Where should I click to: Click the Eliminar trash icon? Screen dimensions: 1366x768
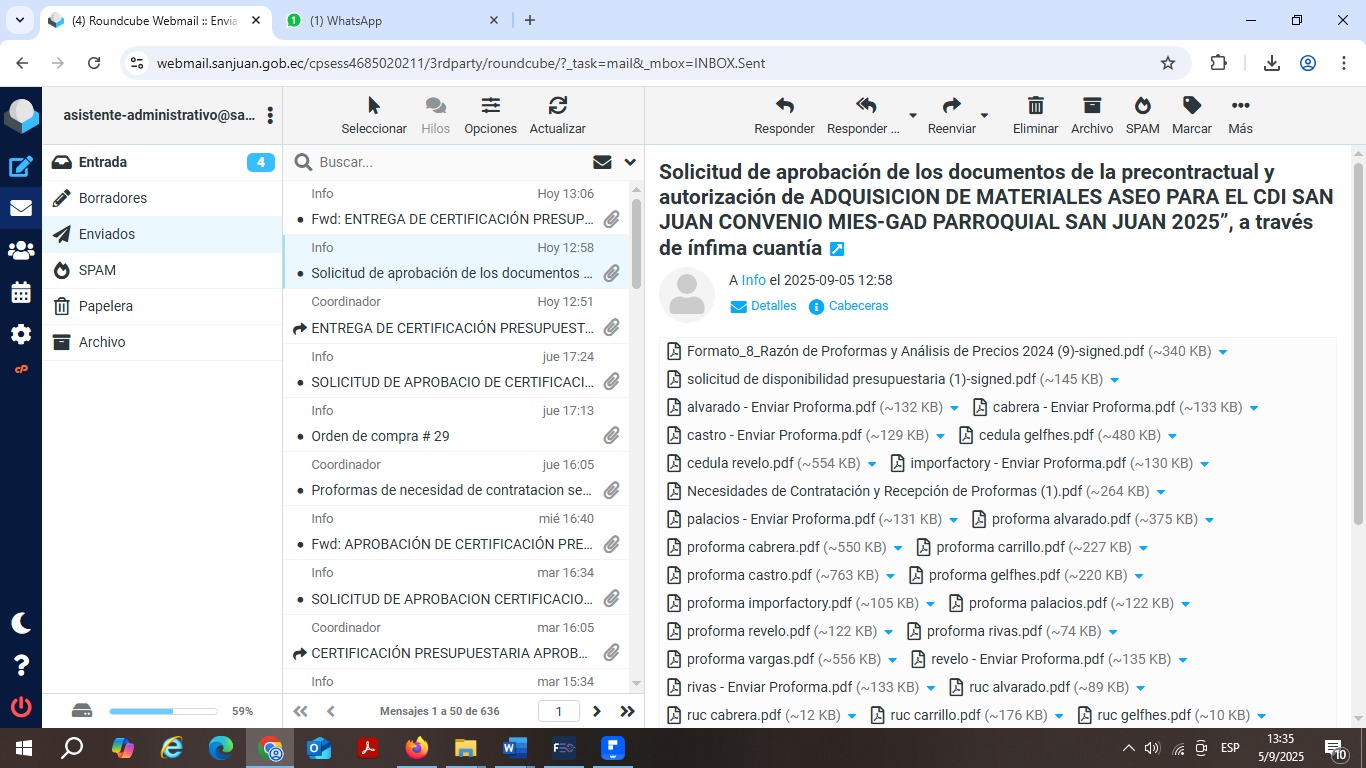[x=1035, y=106]
